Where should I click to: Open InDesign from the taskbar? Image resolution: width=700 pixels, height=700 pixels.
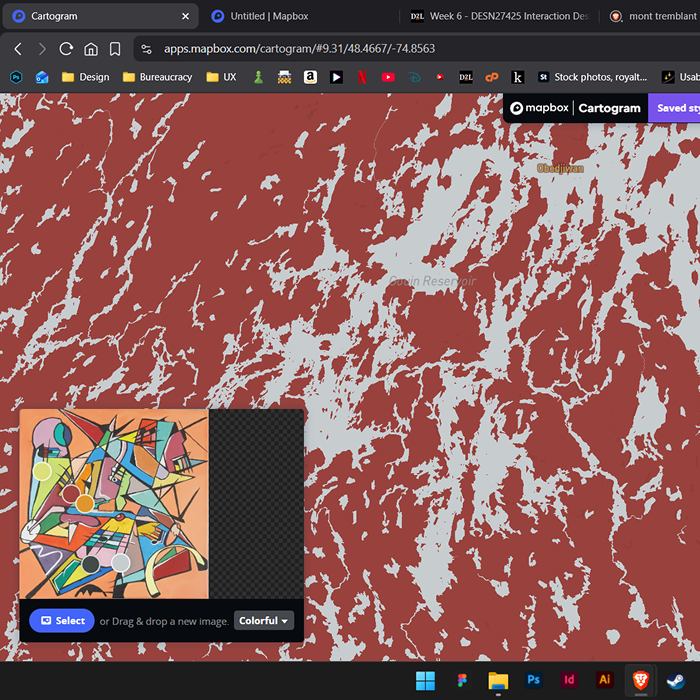569,680
